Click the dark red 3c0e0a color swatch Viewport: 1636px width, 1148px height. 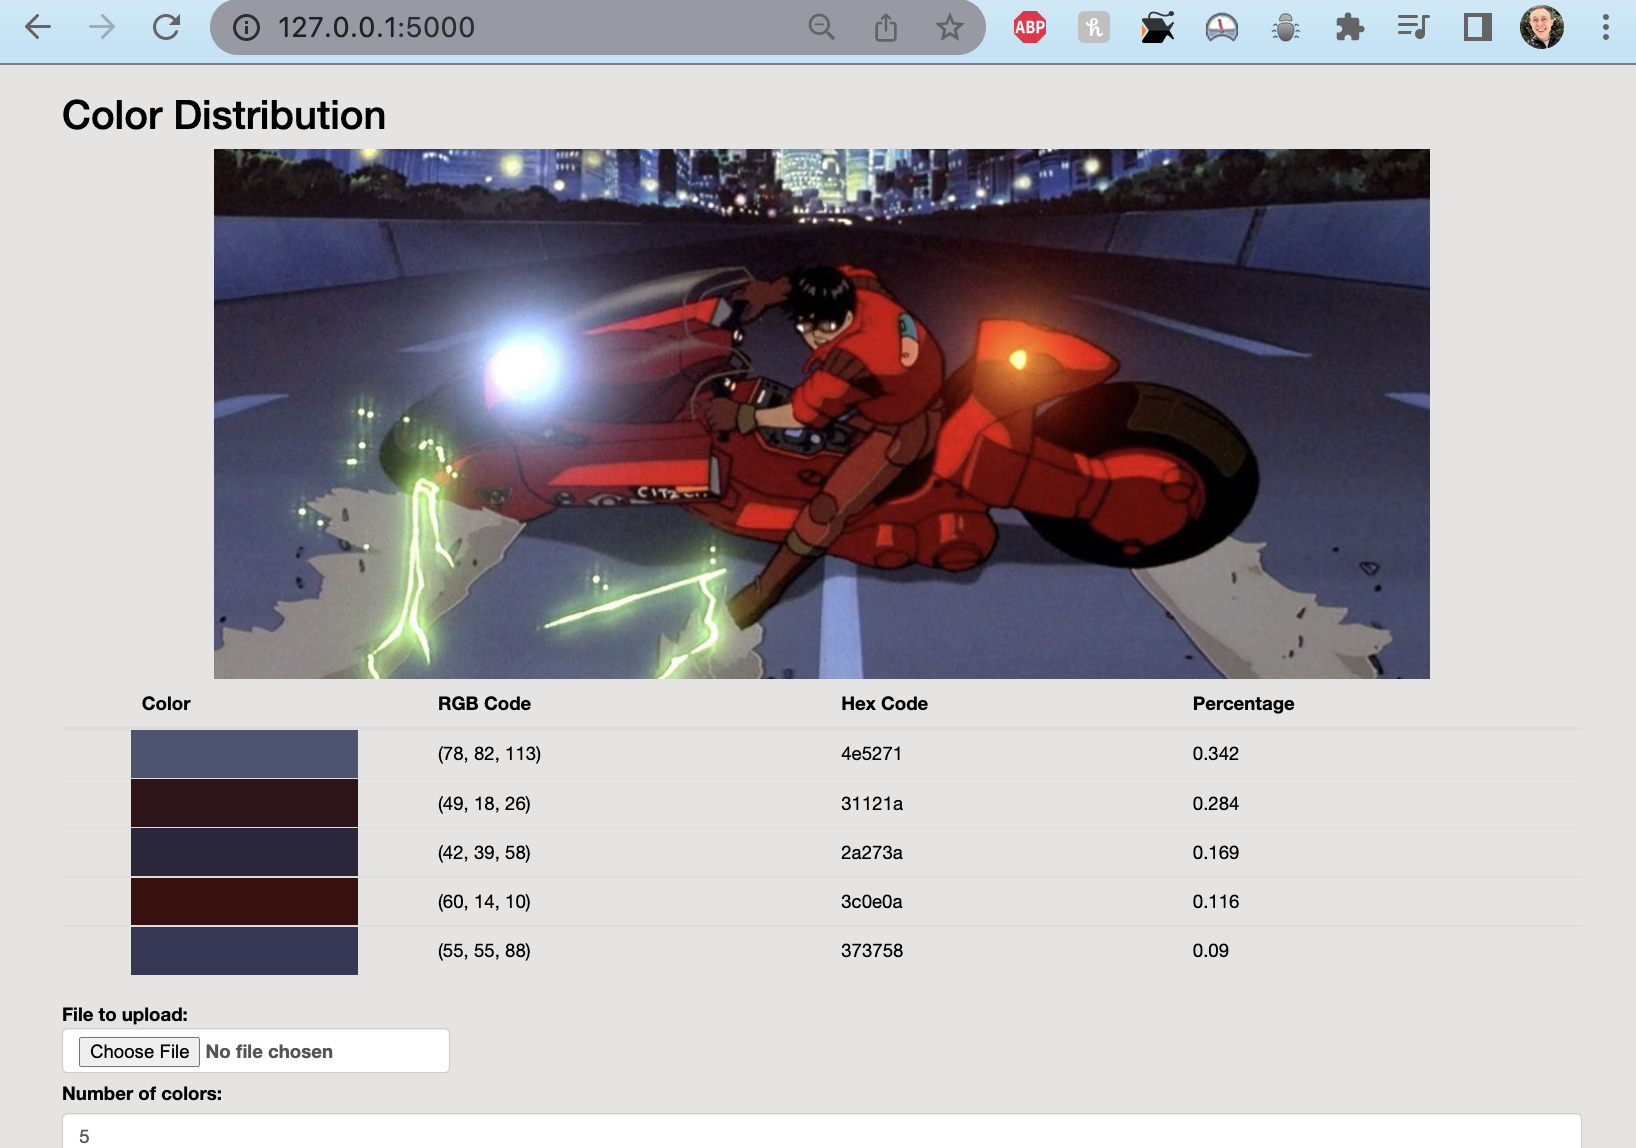click(244, 901)
